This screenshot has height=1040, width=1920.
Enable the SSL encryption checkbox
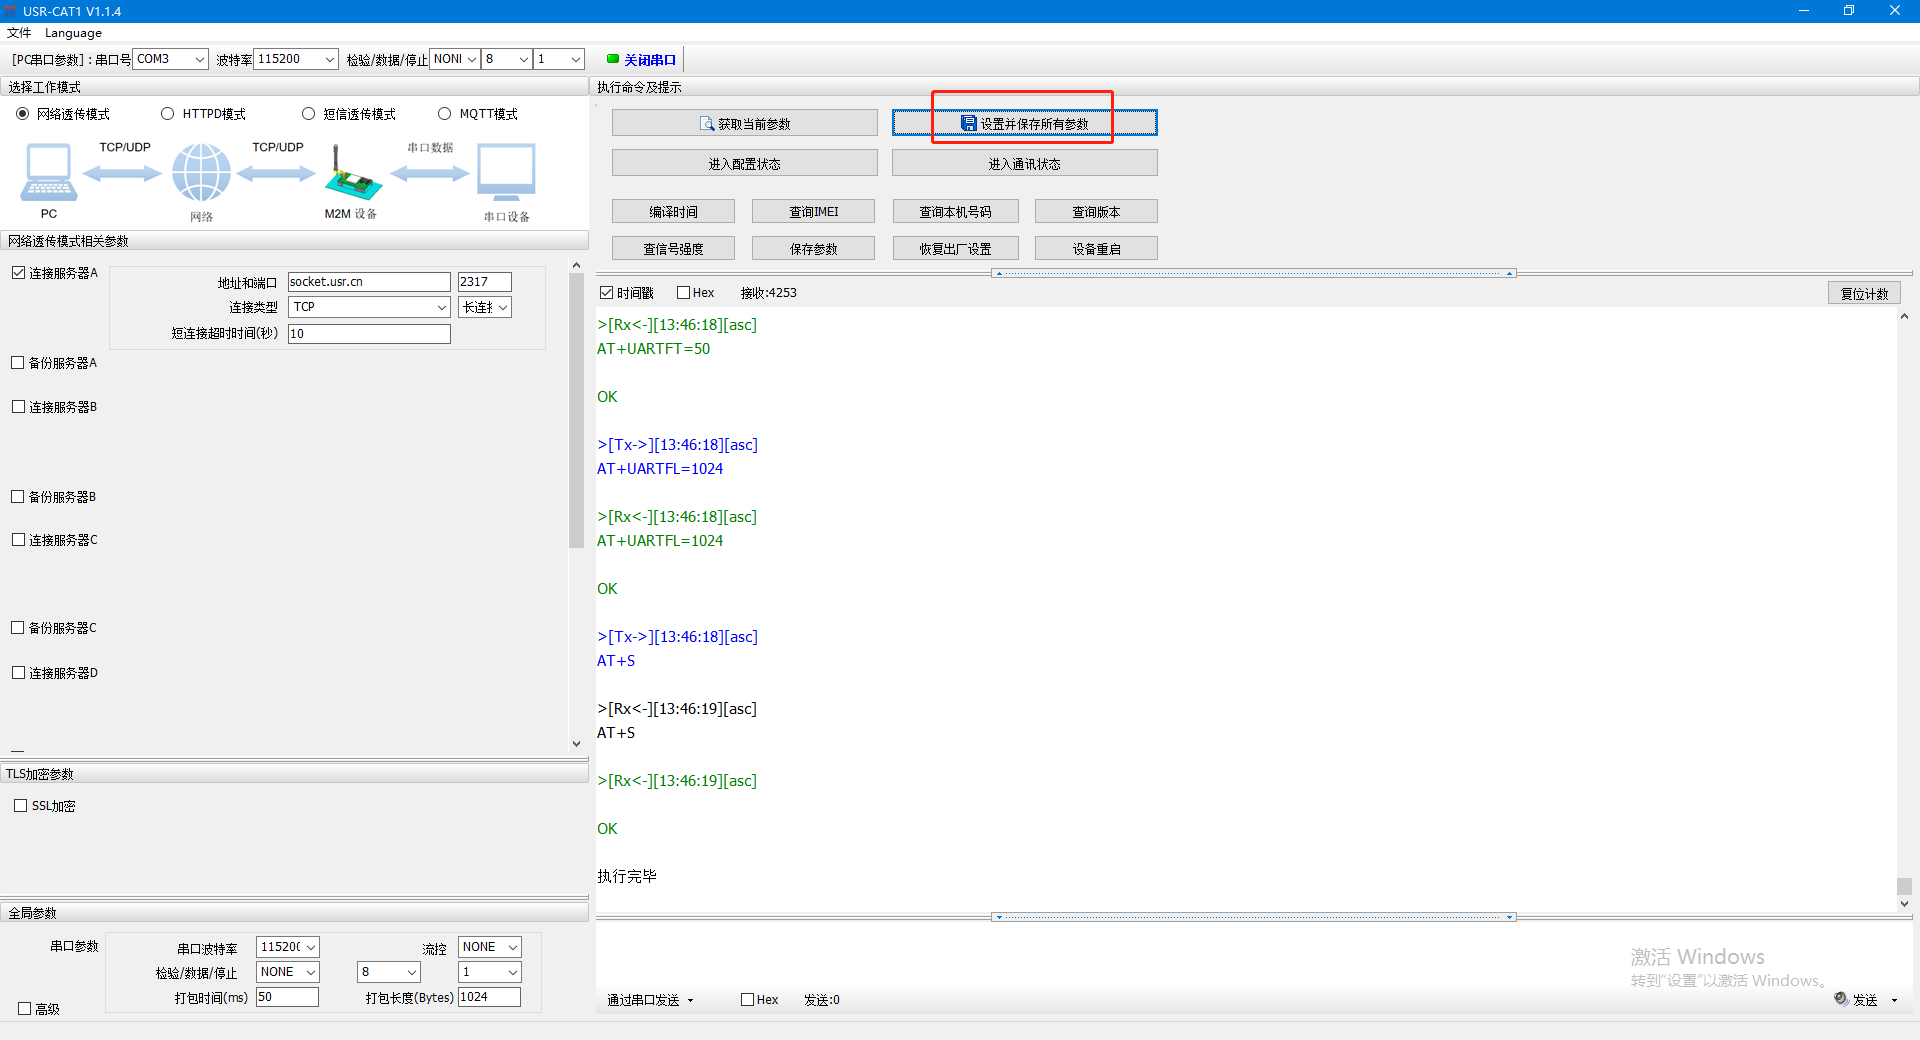[21, 806]
